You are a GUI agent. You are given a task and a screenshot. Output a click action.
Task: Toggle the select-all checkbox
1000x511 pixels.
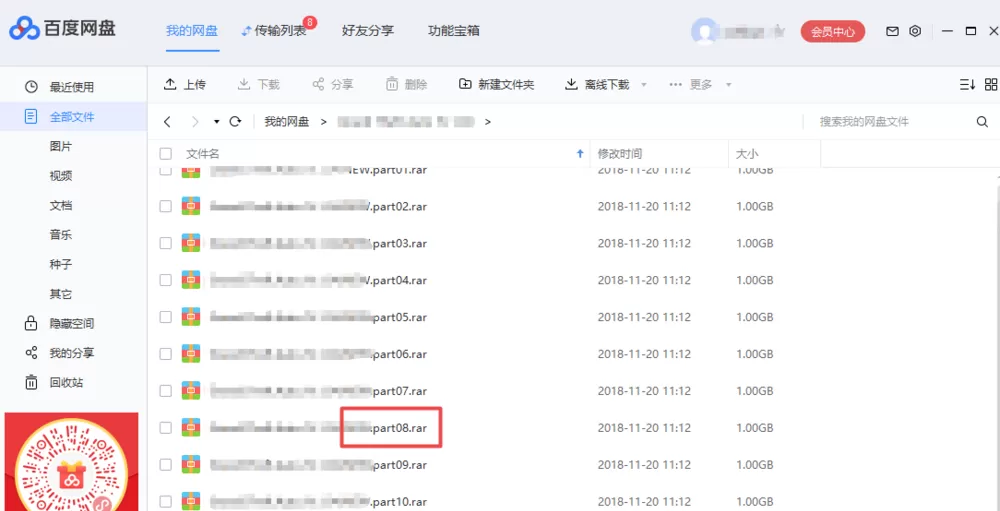pyautogui.click(x=166, y=154)
